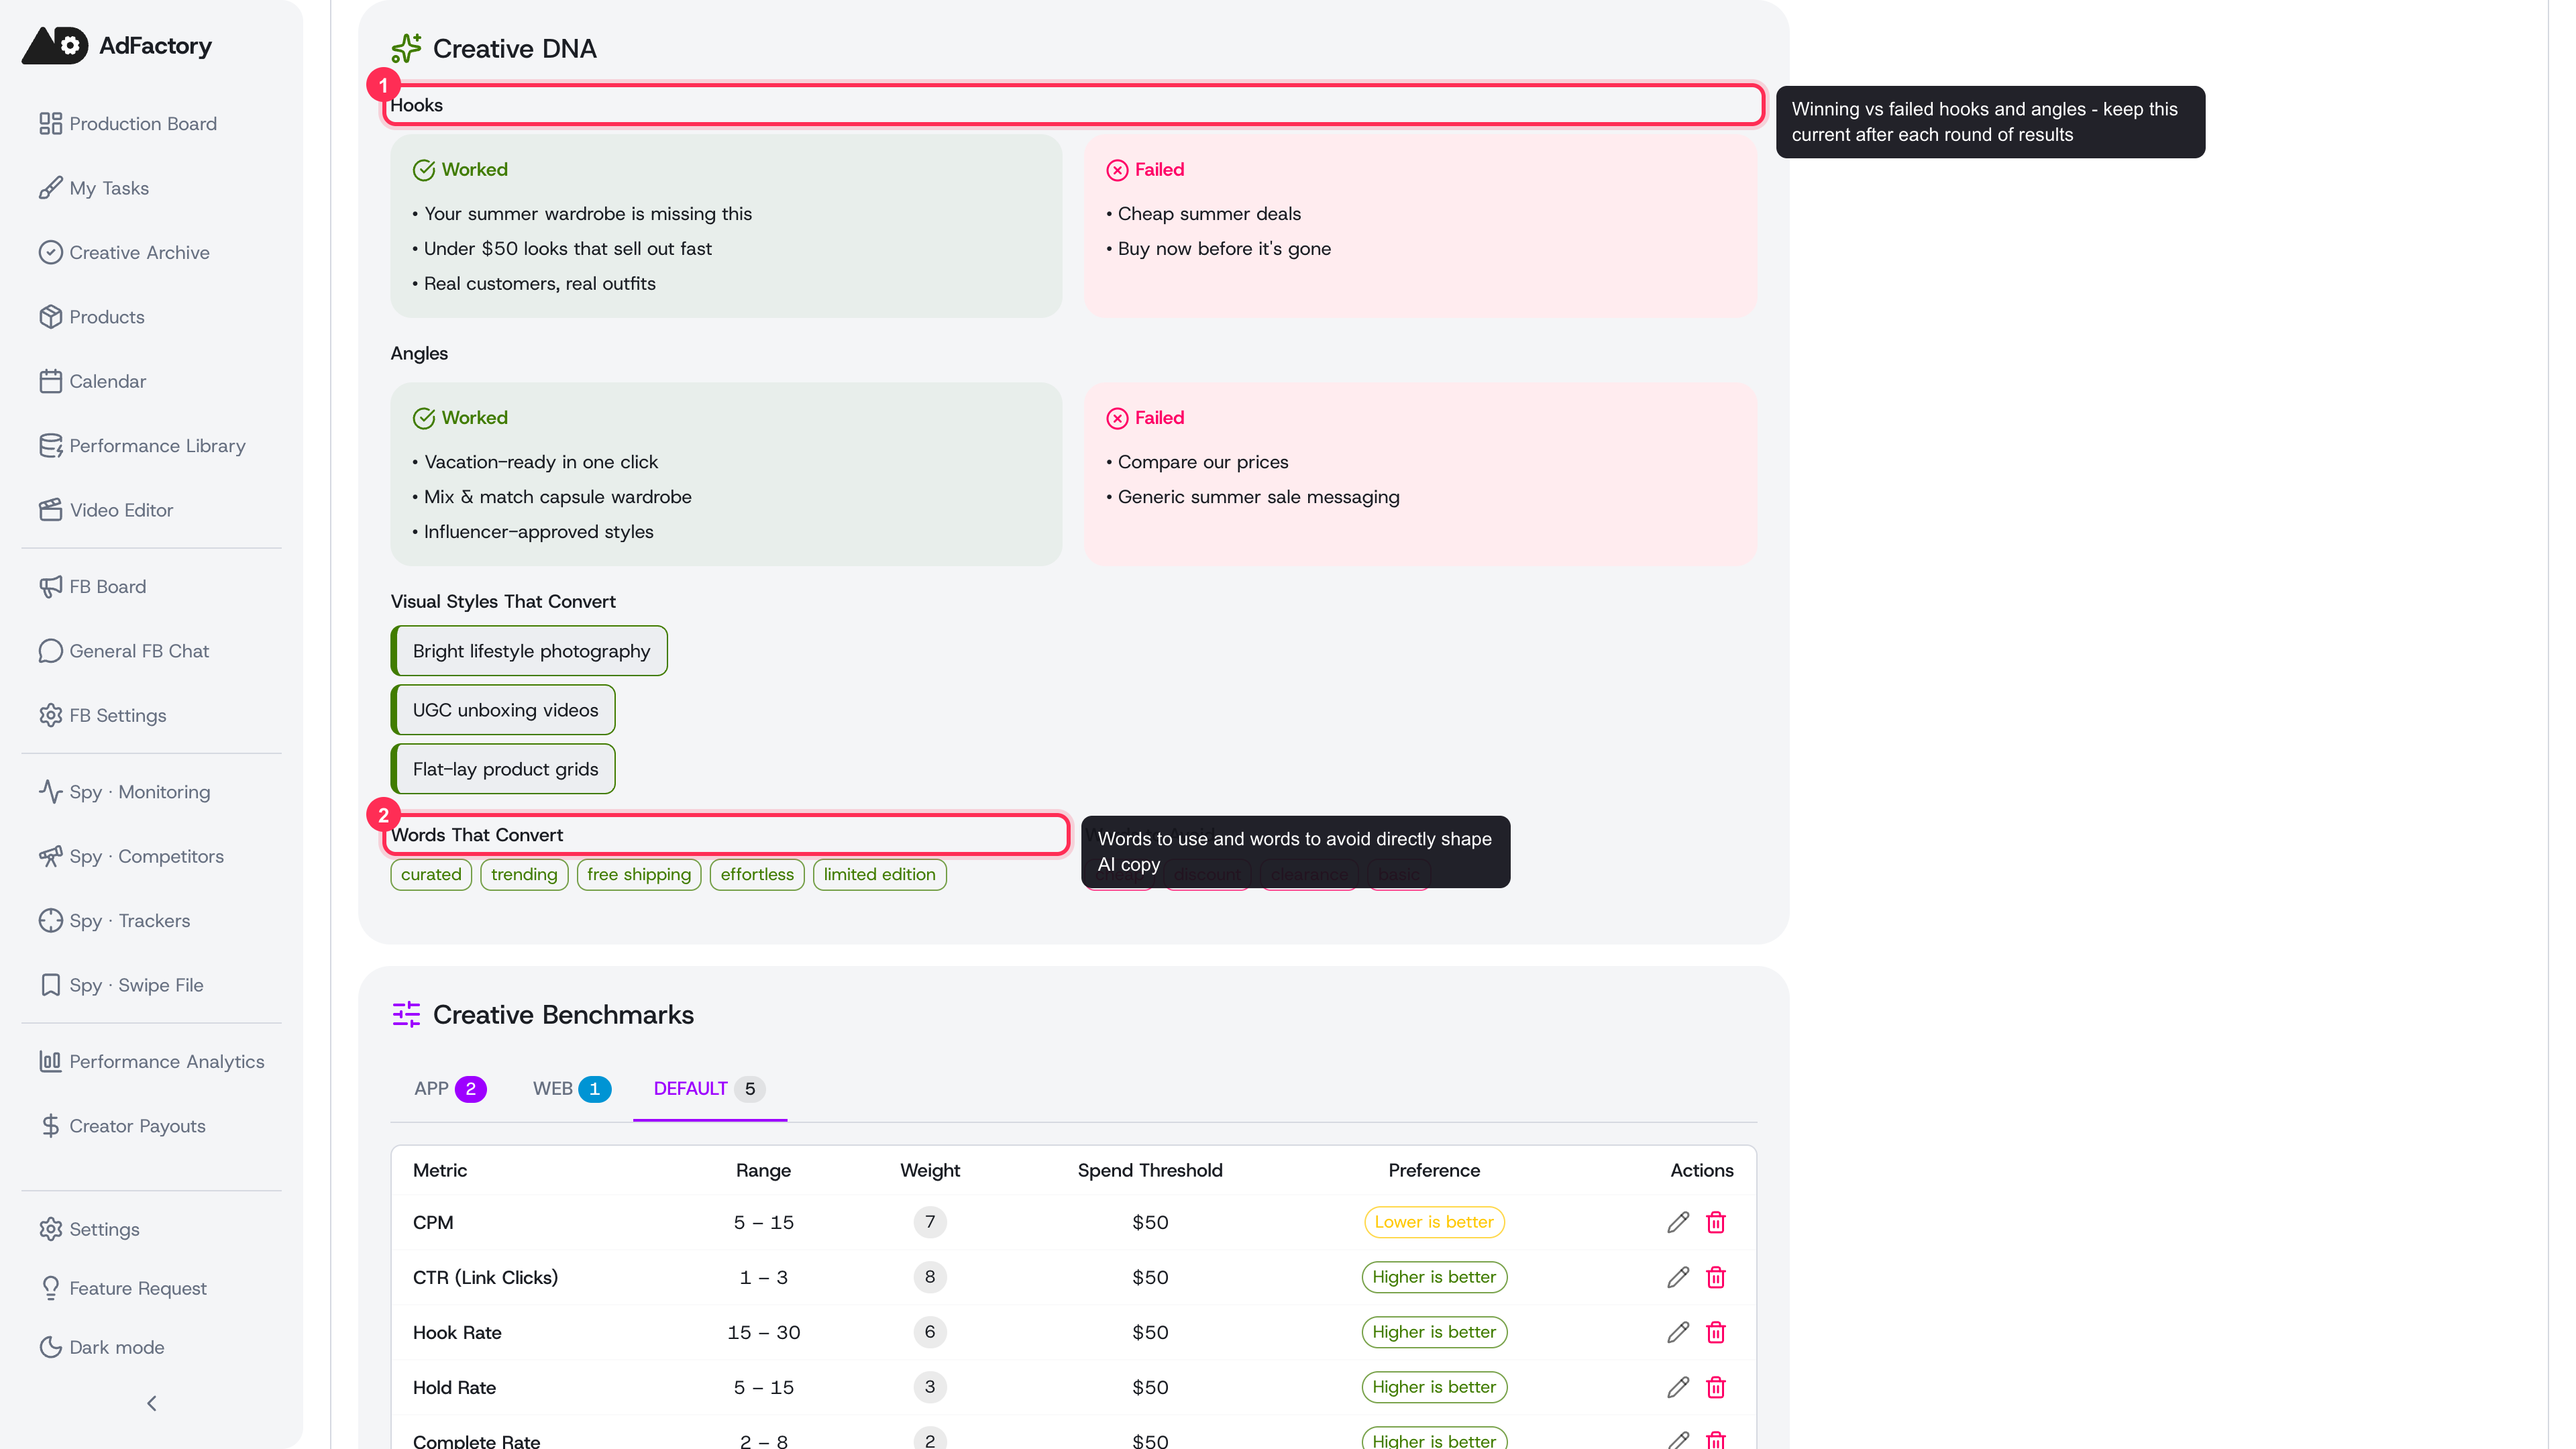Click the Creative Benchmarks heading
The height and width of the screenshot is (1449, 2576).
(x=563, y=1015)
